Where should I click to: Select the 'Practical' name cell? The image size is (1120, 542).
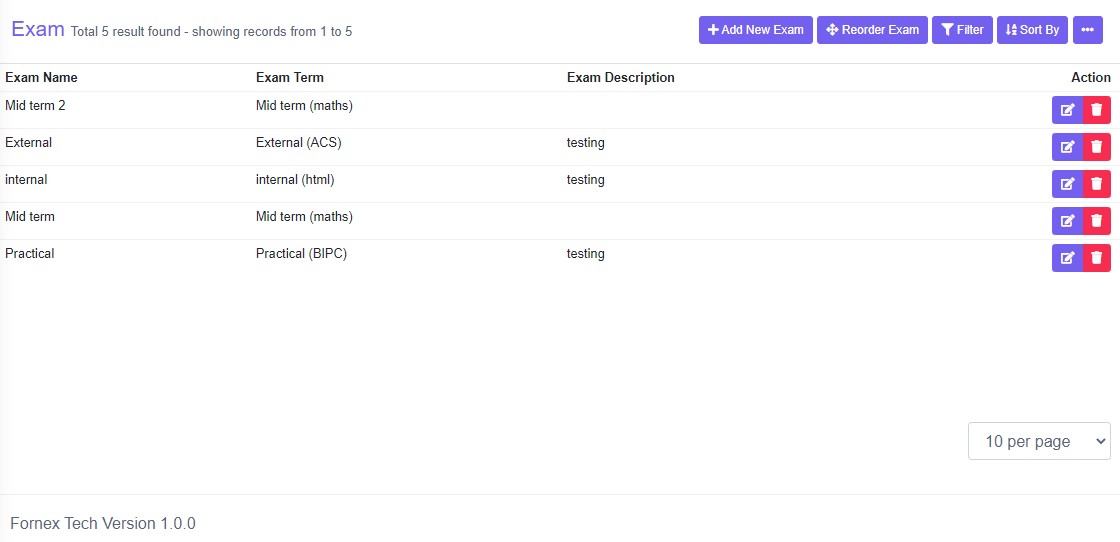tap(29, 254)
